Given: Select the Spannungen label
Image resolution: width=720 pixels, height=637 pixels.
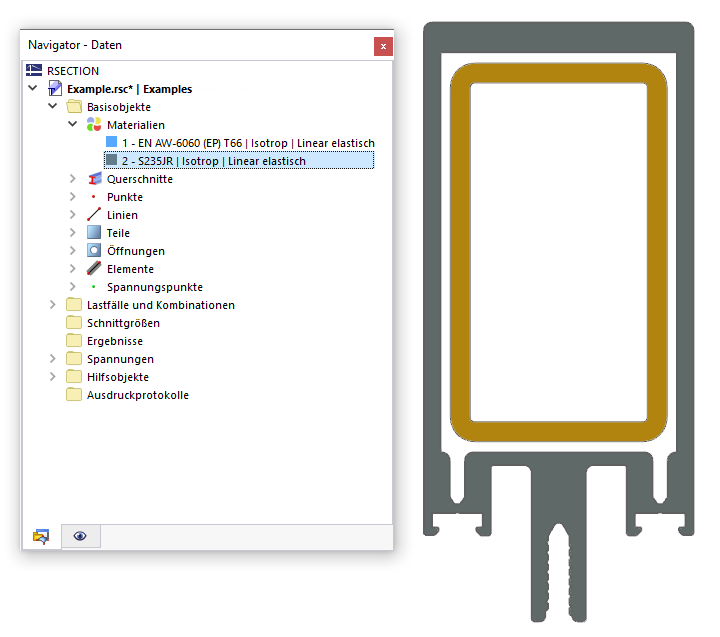Looking at the screenshot, I should click(x=120, y=359).
